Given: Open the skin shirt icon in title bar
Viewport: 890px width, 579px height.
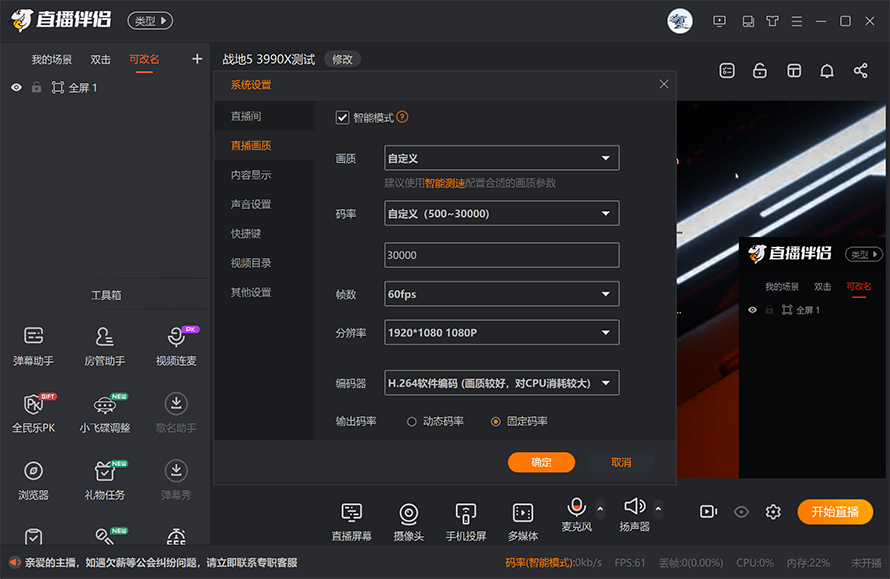Looking at the screenshot, I should 773,21.
